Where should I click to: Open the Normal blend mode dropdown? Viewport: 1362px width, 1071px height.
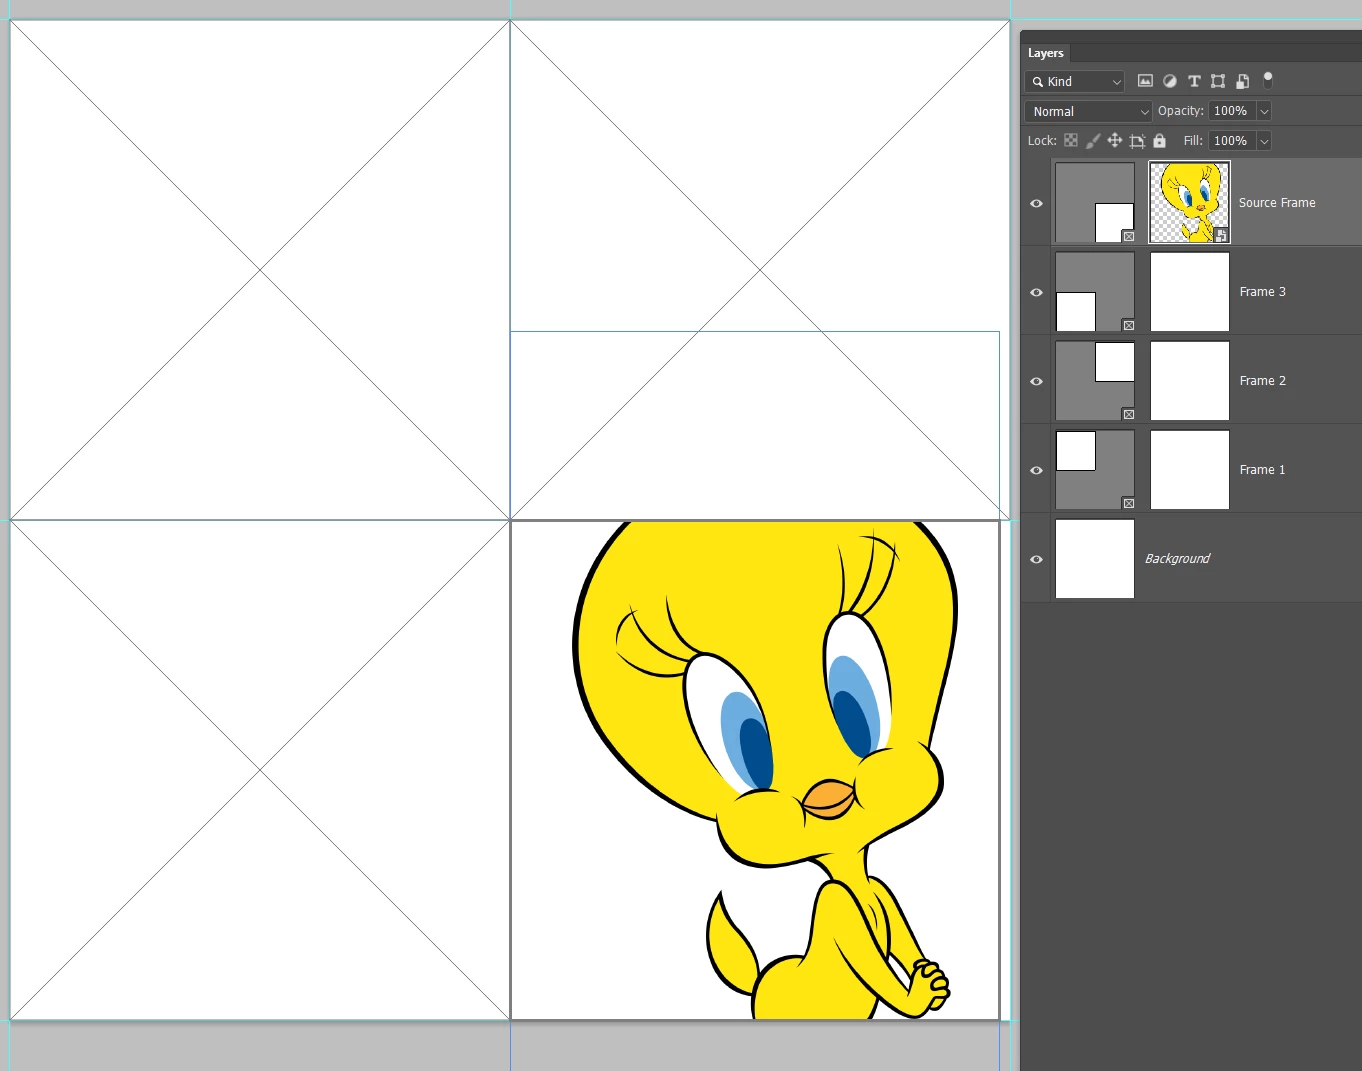click(x=1088, y=112)
